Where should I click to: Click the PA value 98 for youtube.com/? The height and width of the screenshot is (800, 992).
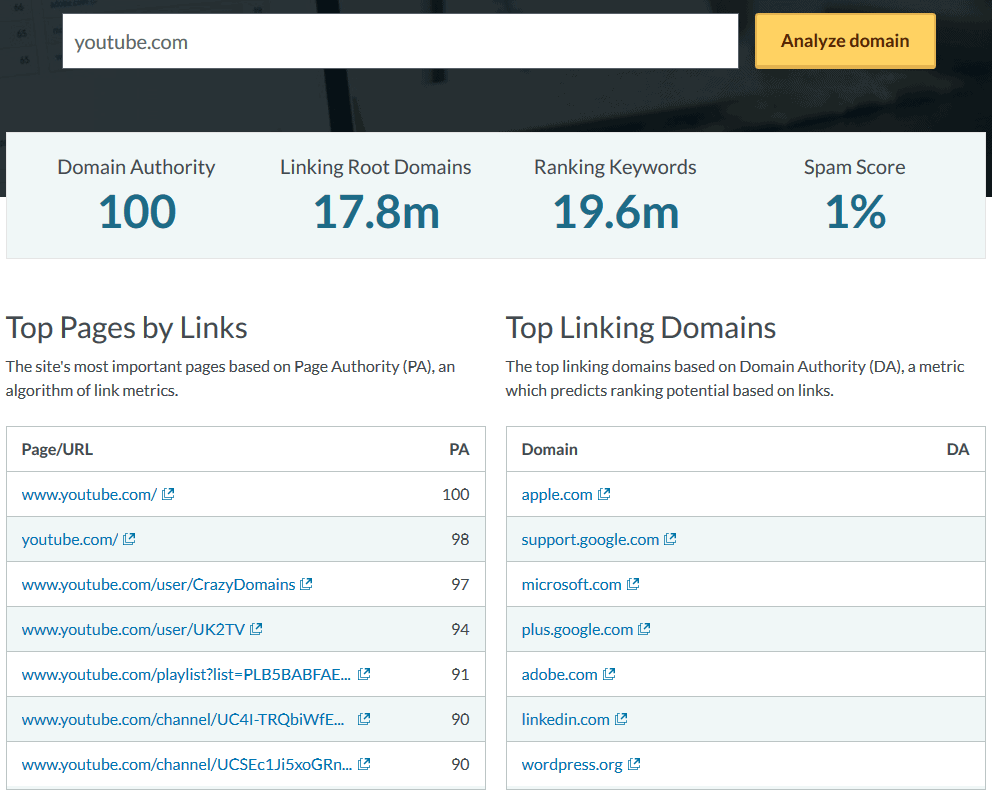coord(460,539)
